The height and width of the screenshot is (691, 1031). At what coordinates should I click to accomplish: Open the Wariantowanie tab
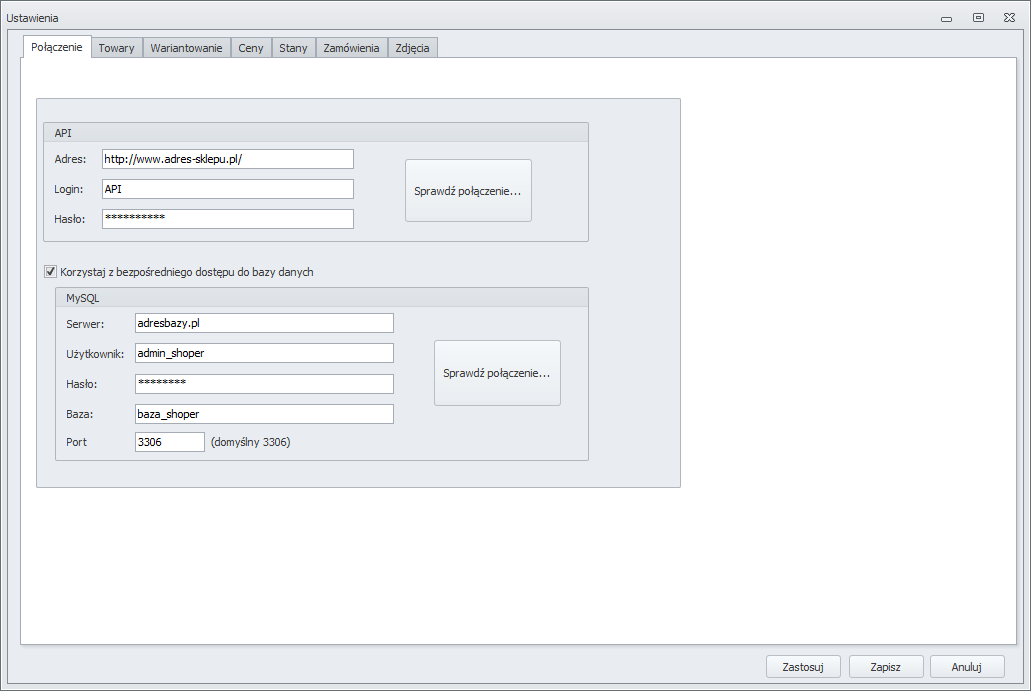pyautogui.click(x=186, y=48)
